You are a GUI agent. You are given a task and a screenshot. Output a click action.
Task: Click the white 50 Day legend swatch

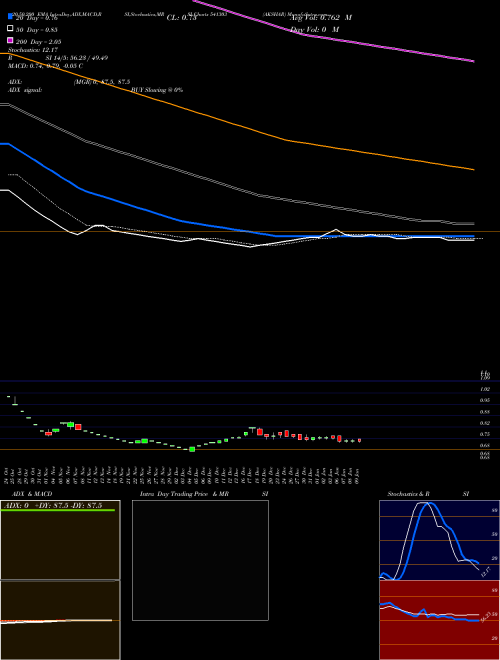tap(10, 29)
